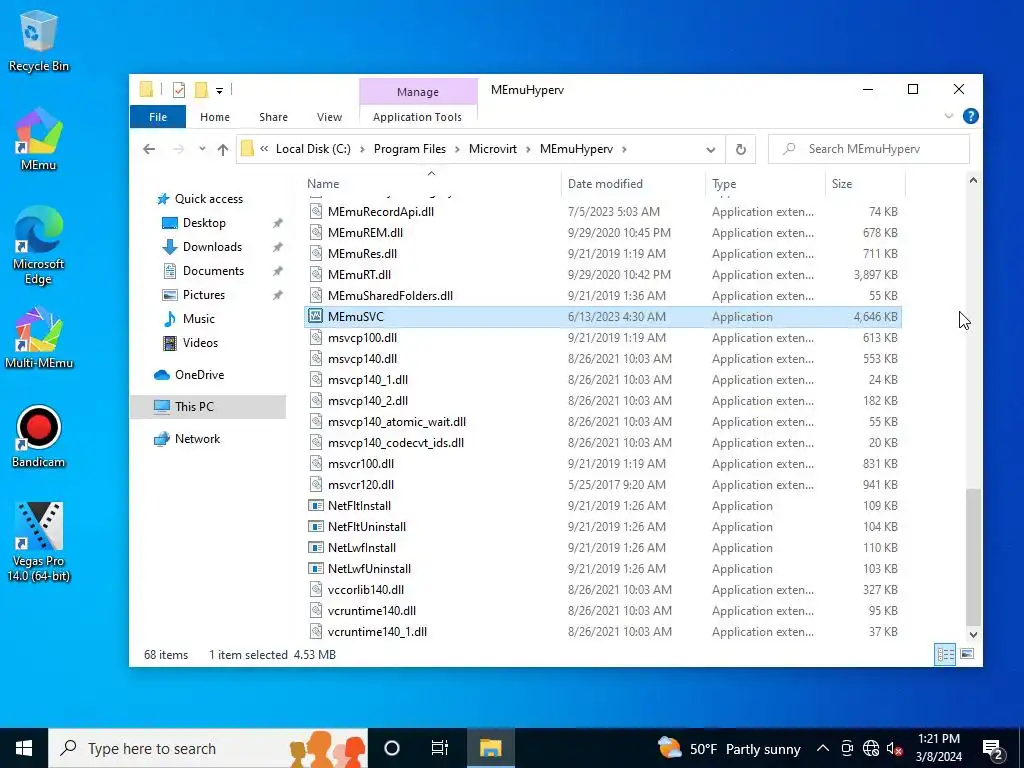Select Network in the navigation pane
The height and width of the screenshot is (768, 1024).
[x=197, y=439]
